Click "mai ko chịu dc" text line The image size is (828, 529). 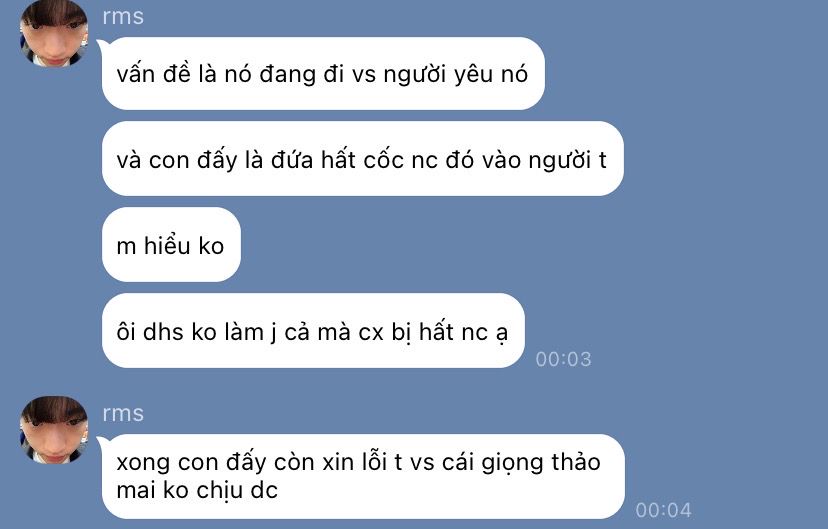(197, 490)
